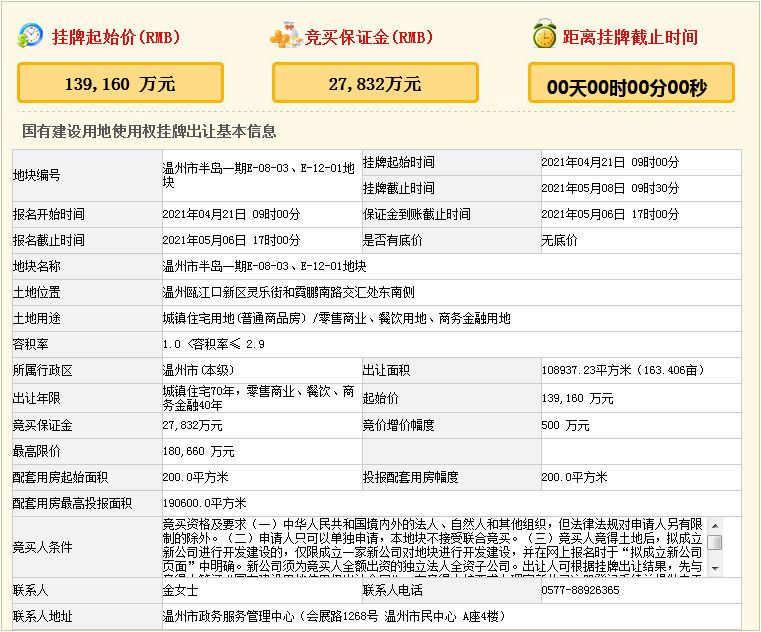The height and width of the screenshot is (632, 761).
Task: Click the 无底价 value
Action: coord(560,240)
